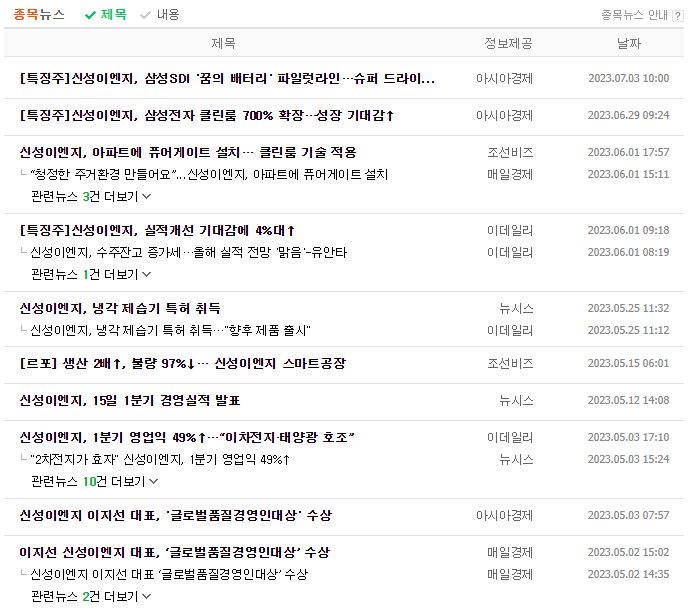Click the 정보제공 column header
This screenshot has height=610, width=699.
[x=508, y=43]
